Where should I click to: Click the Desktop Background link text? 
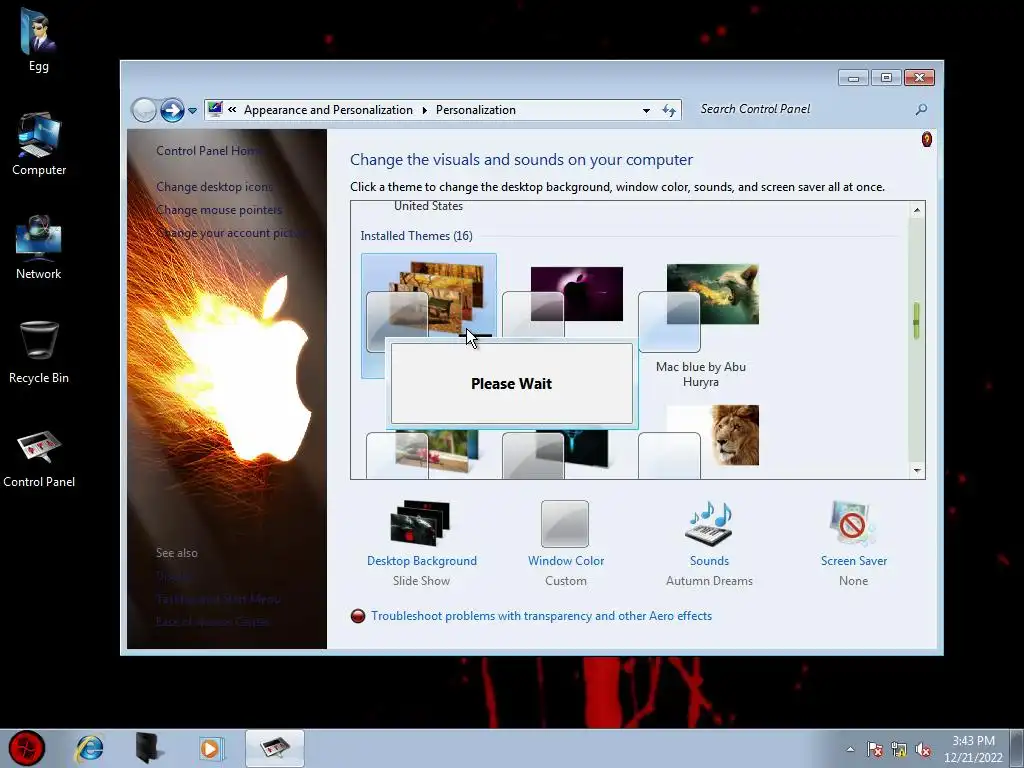click(x=422, y=561)
